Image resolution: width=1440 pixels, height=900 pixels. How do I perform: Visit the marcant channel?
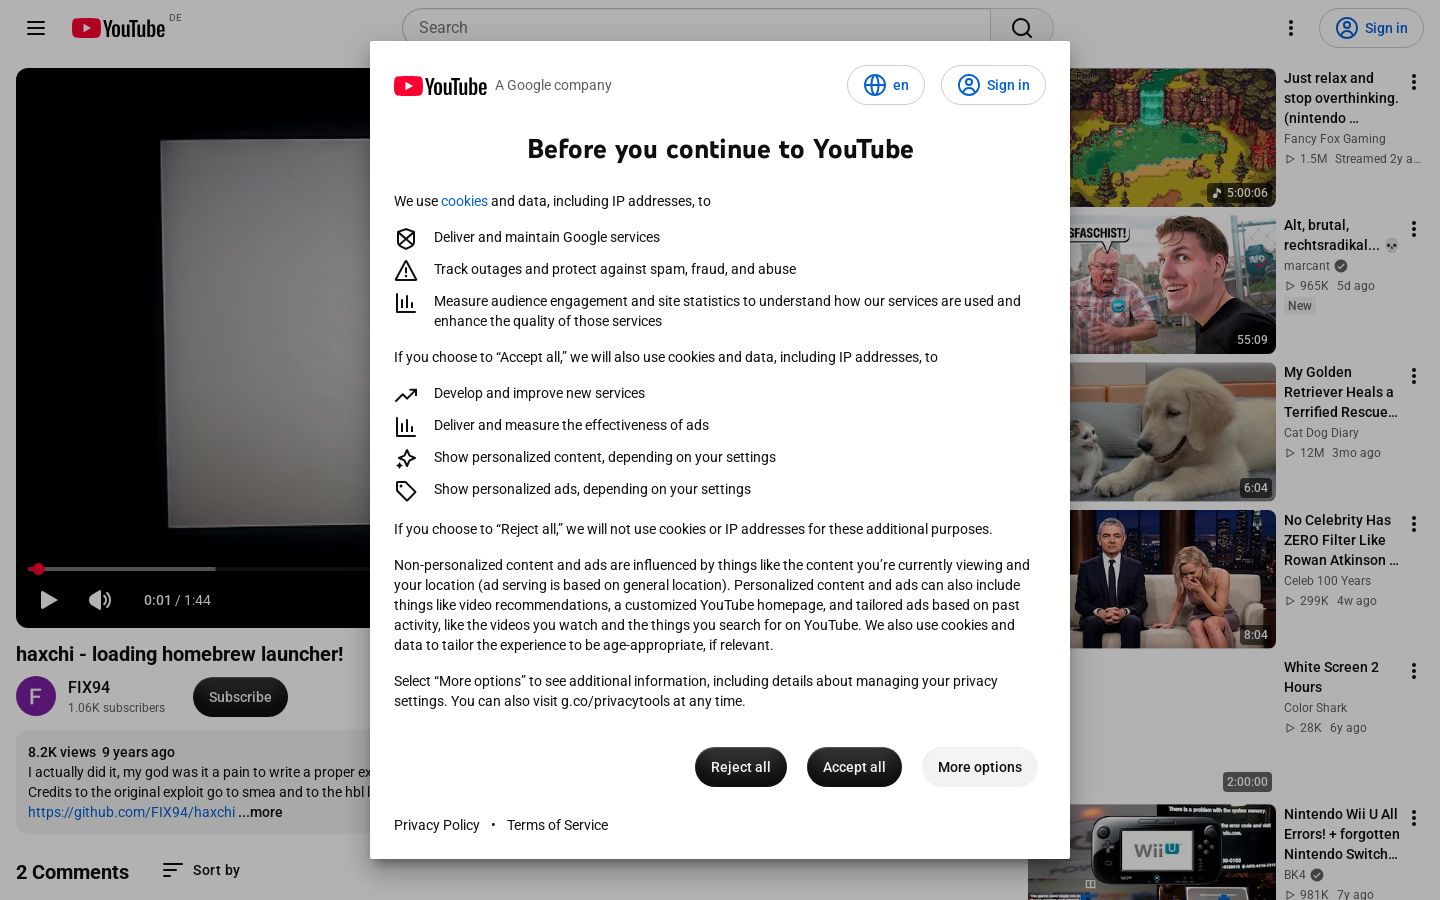(x=1307, y=266)
